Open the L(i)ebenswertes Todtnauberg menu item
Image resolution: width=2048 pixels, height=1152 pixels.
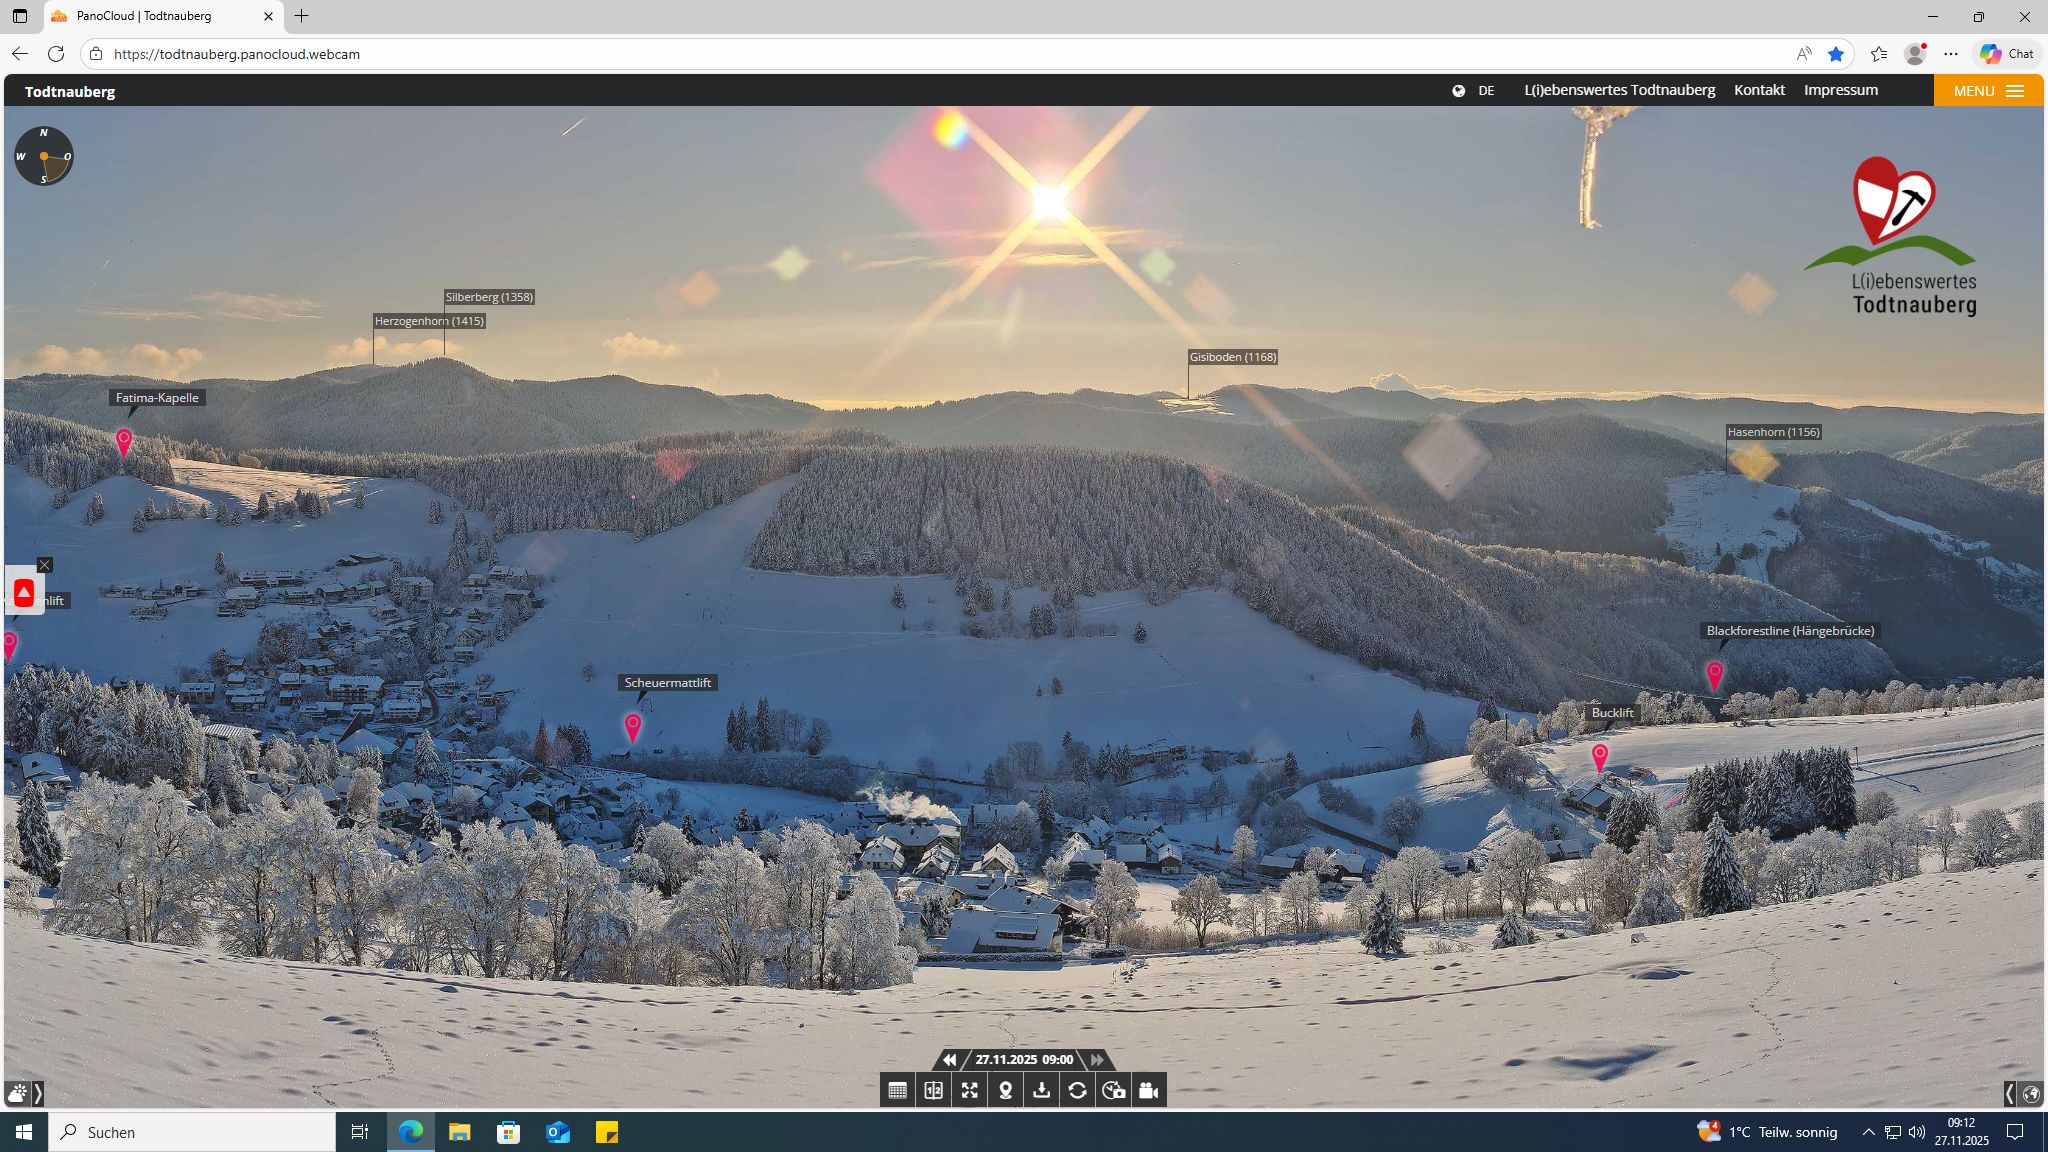coord(1619,90)
